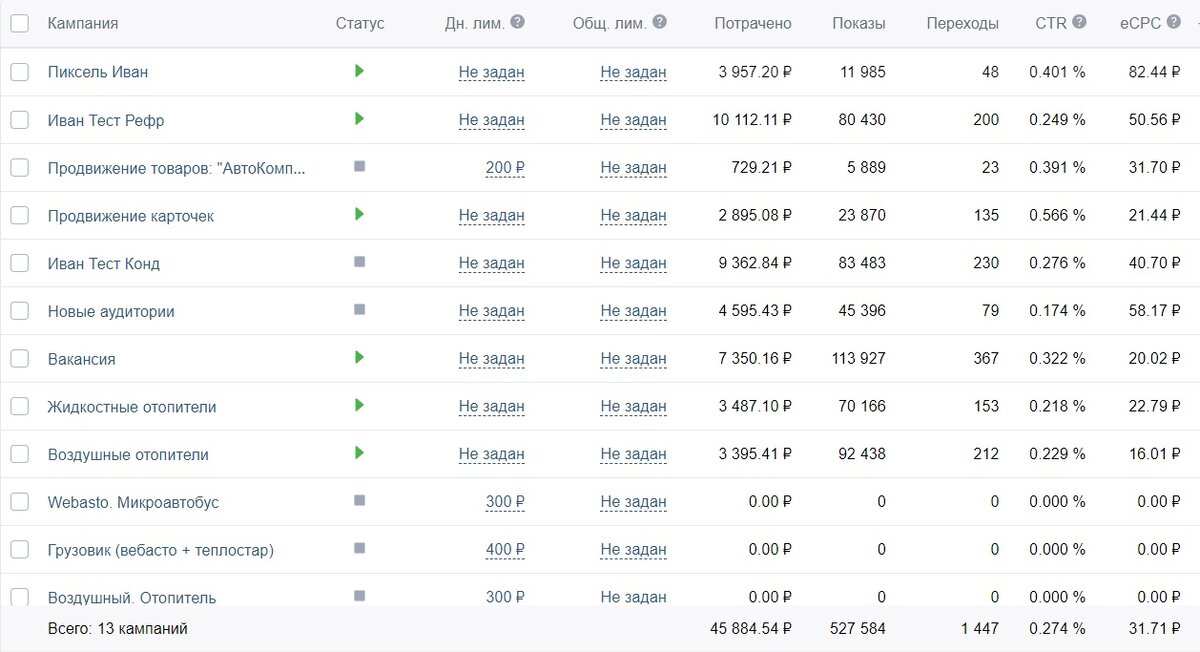Show help tooltip next to Дн. лим.
The height and width of the screenshot is (652, 1200).
tap(517, 22)
